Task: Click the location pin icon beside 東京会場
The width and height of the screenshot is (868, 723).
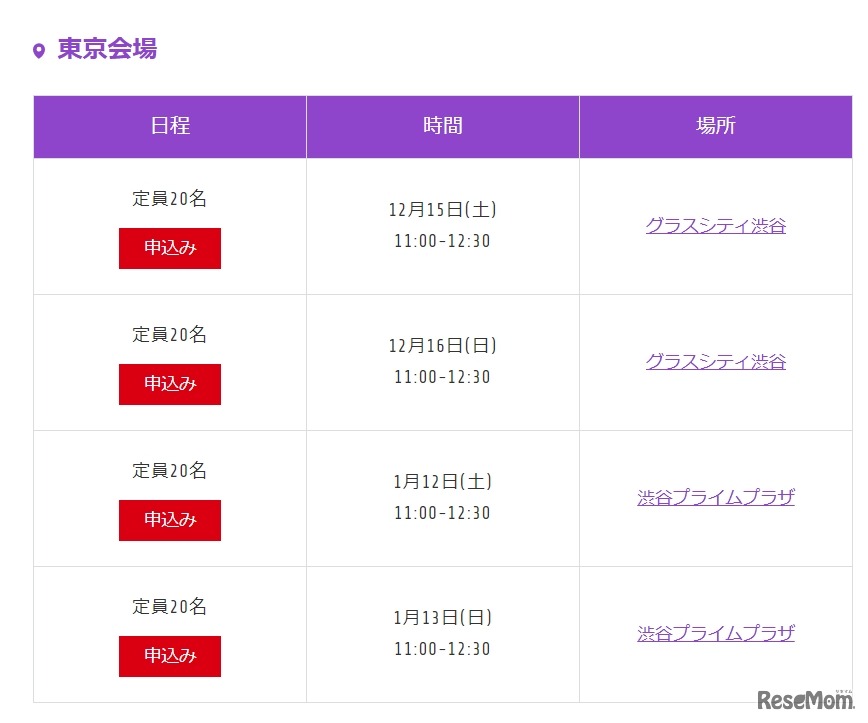Action: 39,51
